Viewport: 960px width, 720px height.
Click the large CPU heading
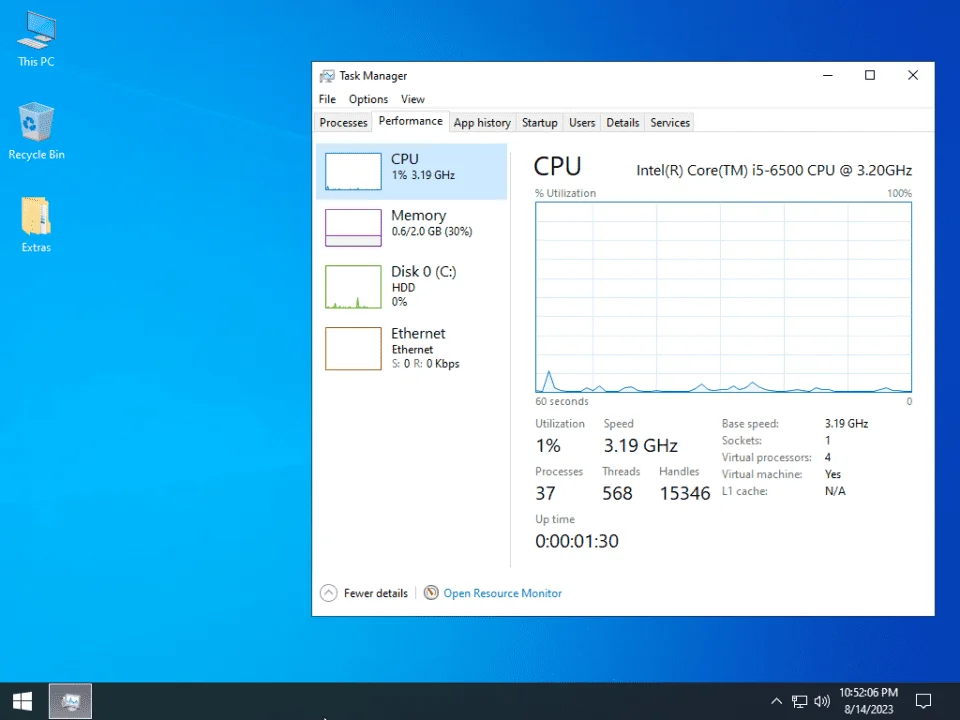point(557,167)
